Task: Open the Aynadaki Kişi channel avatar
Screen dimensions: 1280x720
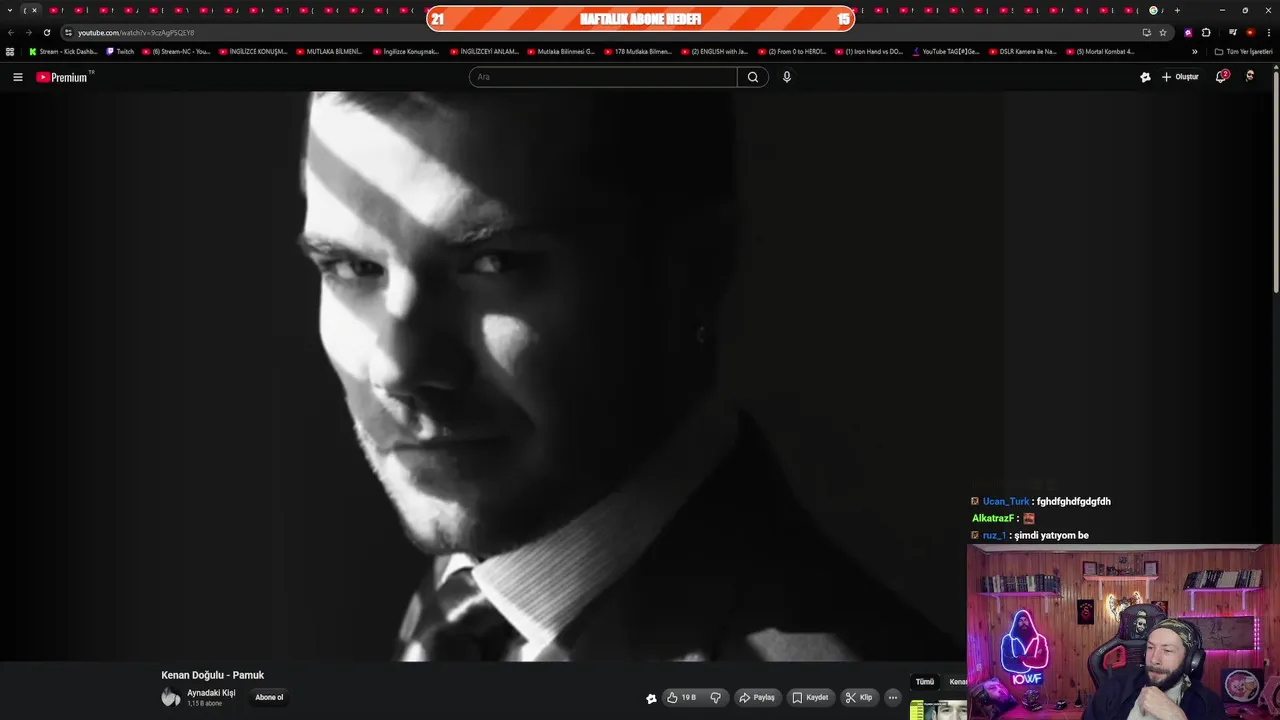Action: pyautogui.click(x=171, y=698)
